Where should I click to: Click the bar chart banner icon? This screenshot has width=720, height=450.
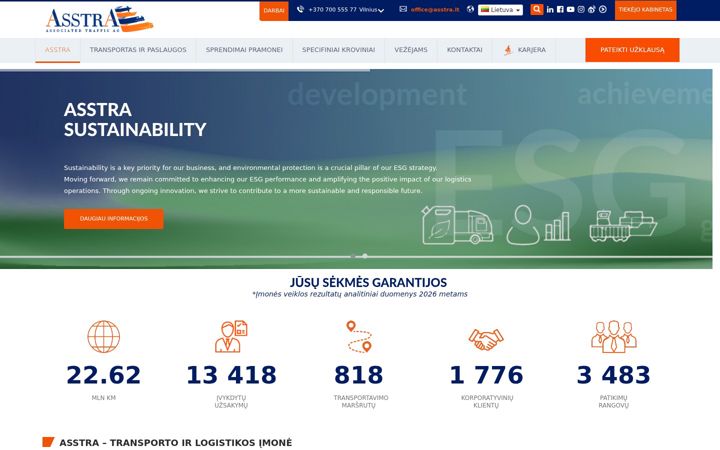pos(557,226)
